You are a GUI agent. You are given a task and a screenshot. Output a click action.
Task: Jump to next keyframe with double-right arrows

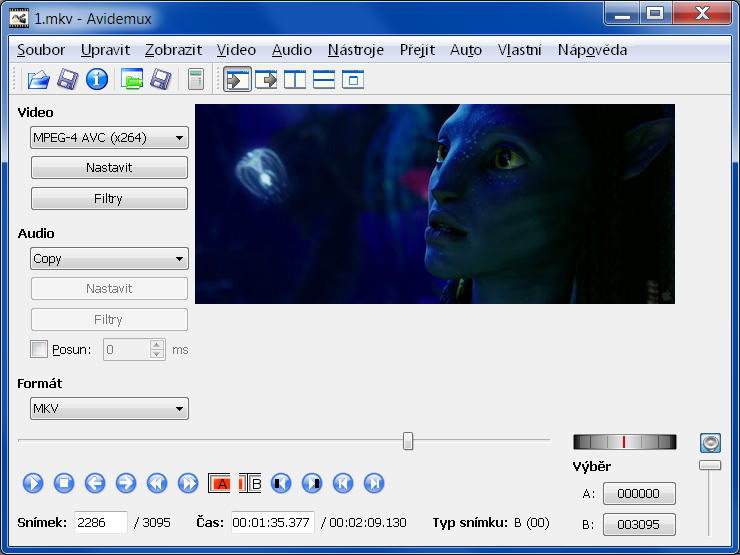click(188, 483)
